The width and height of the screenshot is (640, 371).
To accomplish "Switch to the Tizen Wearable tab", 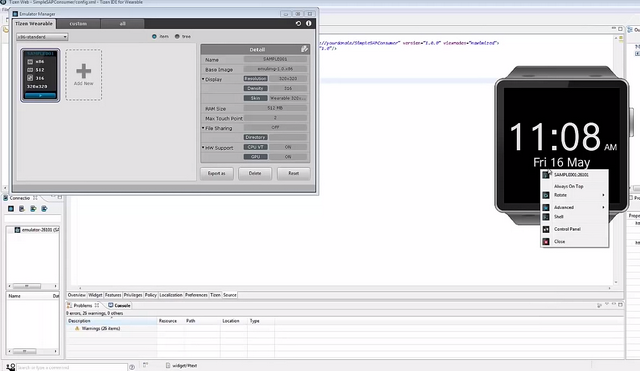I will pyautogui.click(x=34, y=24).
